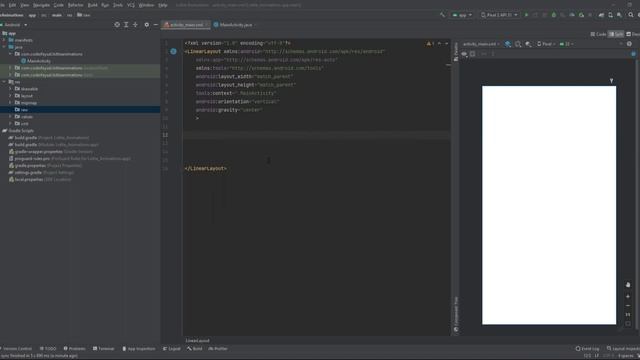
Task: Hide the project panel with minus icon
Action: click(156, 24)
